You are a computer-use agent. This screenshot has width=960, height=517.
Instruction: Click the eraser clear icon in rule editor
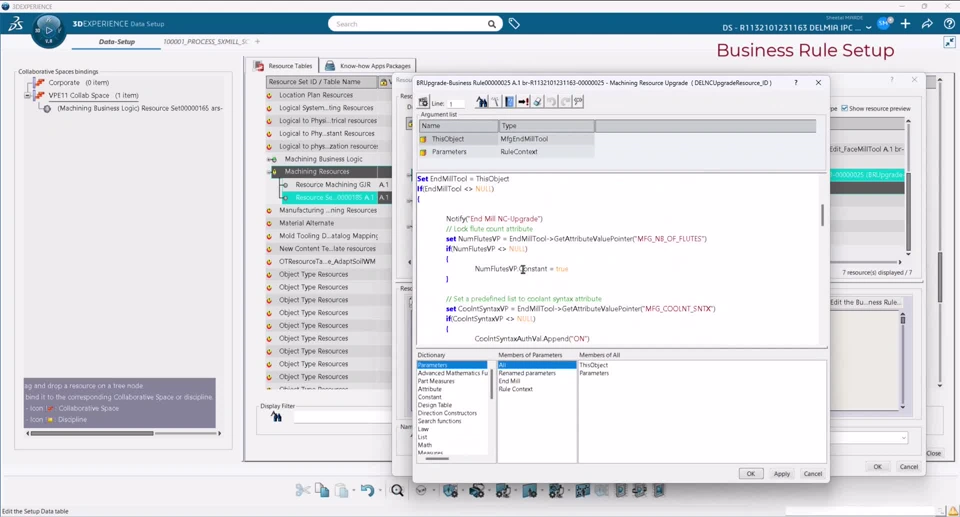538,102
